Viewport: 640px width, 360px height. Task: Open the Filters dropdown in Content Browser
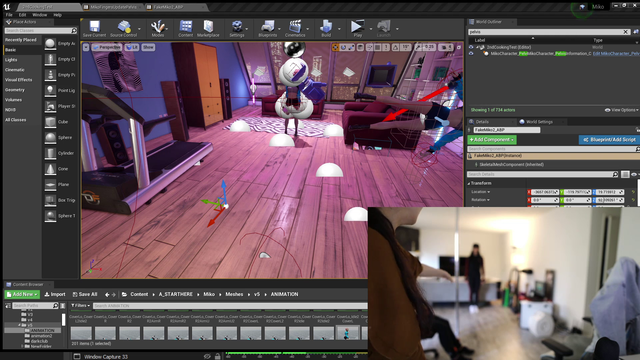coord(80,305)
